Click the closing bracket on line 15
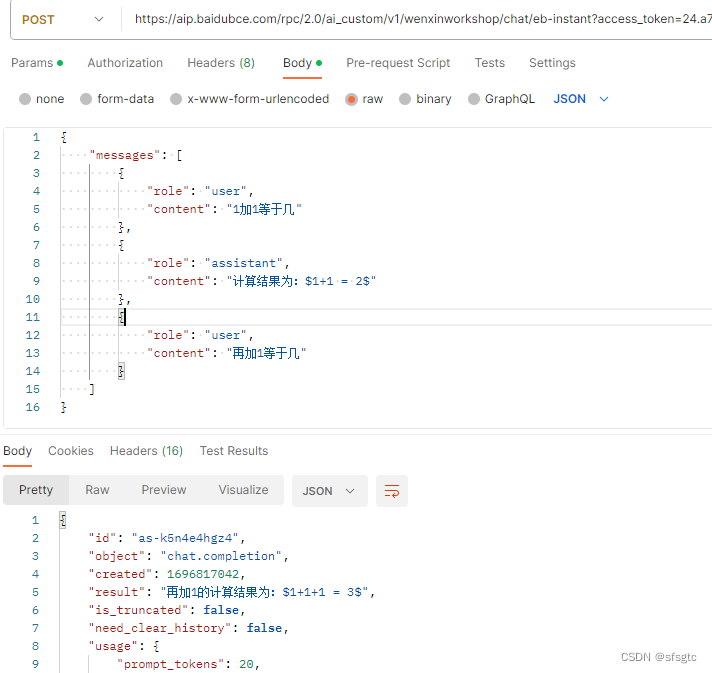Screen dimensions: 712x673 point(92,389)
